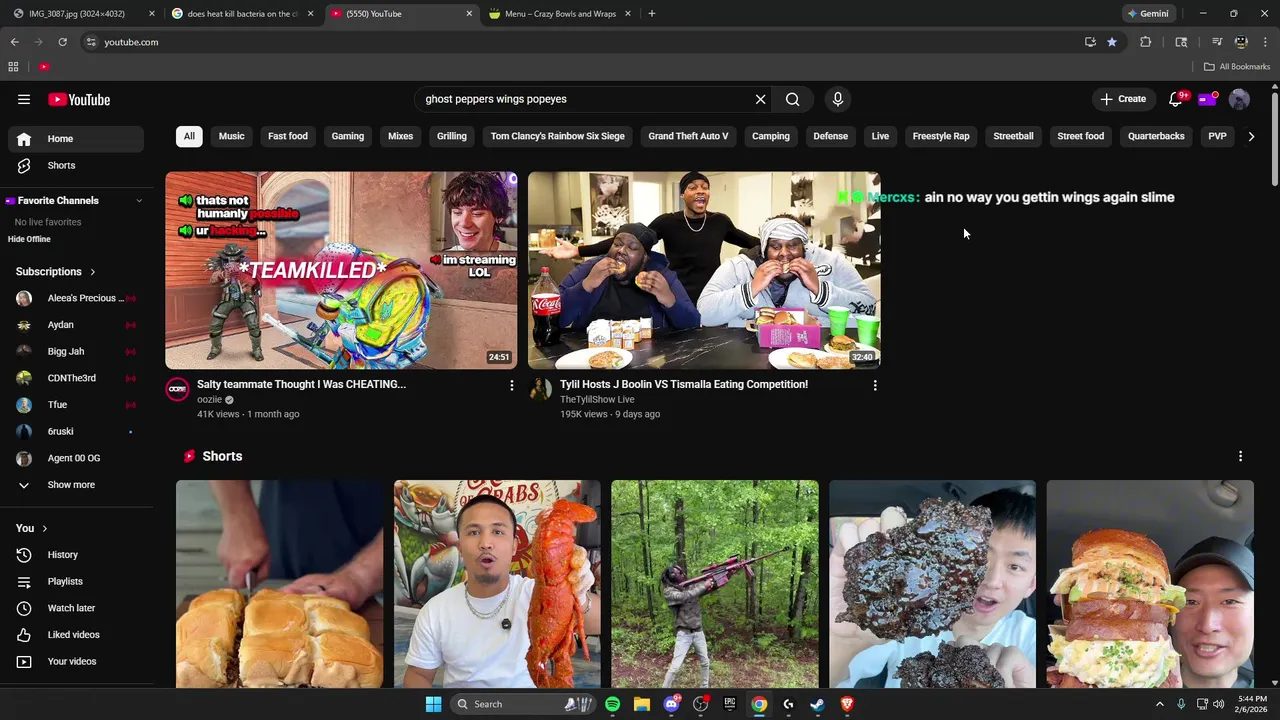The image size is (1280, 720).
Task: Open the lobster Short thumbnail
Action: pos(497,584)
